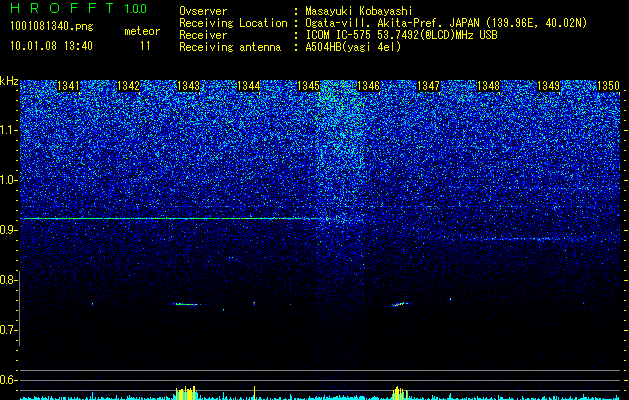This screenshot has height=400, width=629.
Task: Click the meteor count 11
Action: pyautogui.click(x=145, y=46)
